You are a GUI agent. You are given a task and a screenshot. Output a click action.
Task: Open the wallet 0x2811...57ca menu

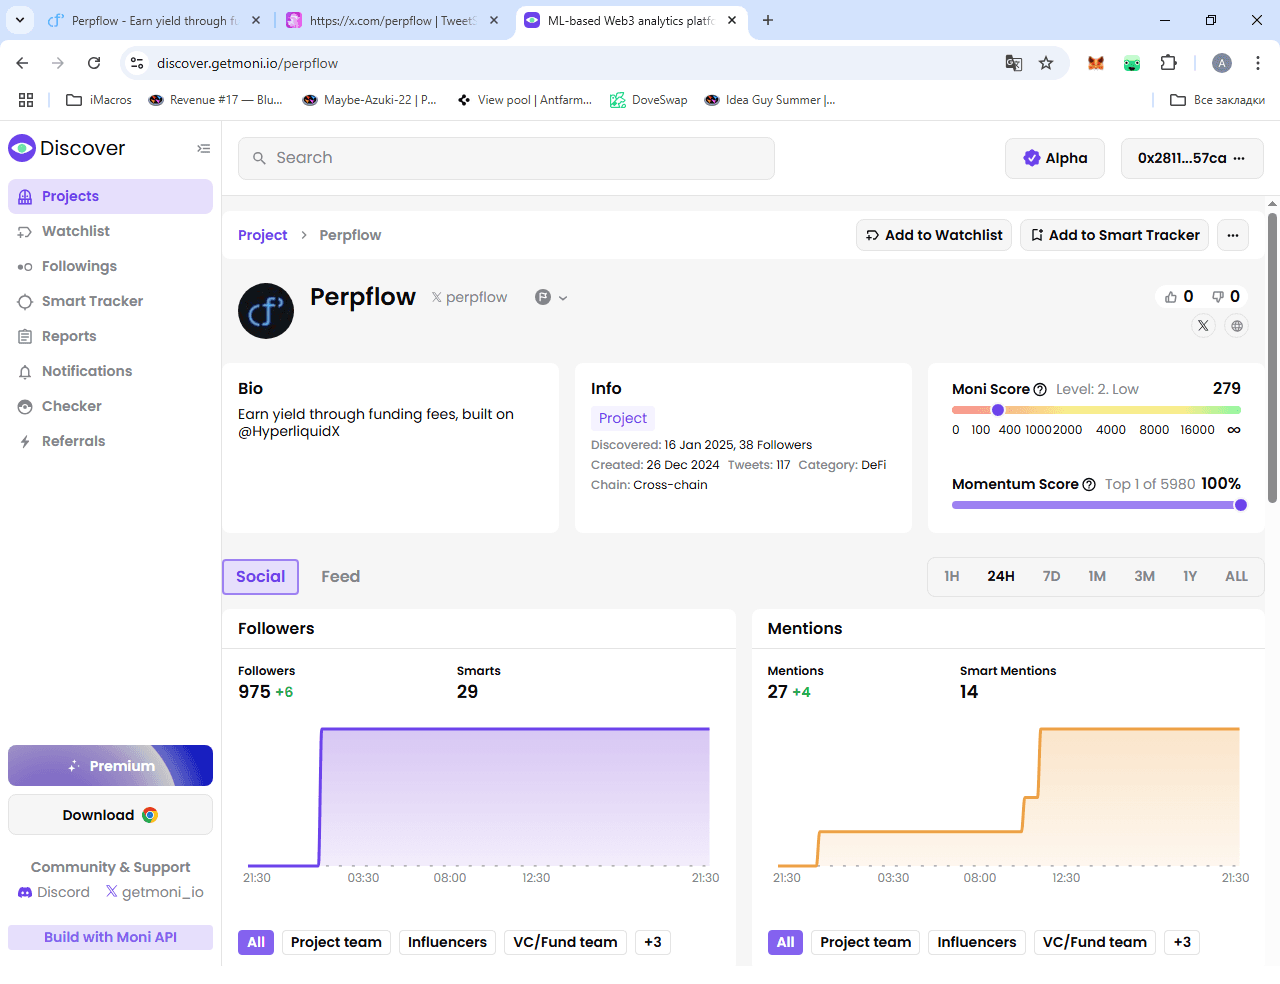(1192, 158)
